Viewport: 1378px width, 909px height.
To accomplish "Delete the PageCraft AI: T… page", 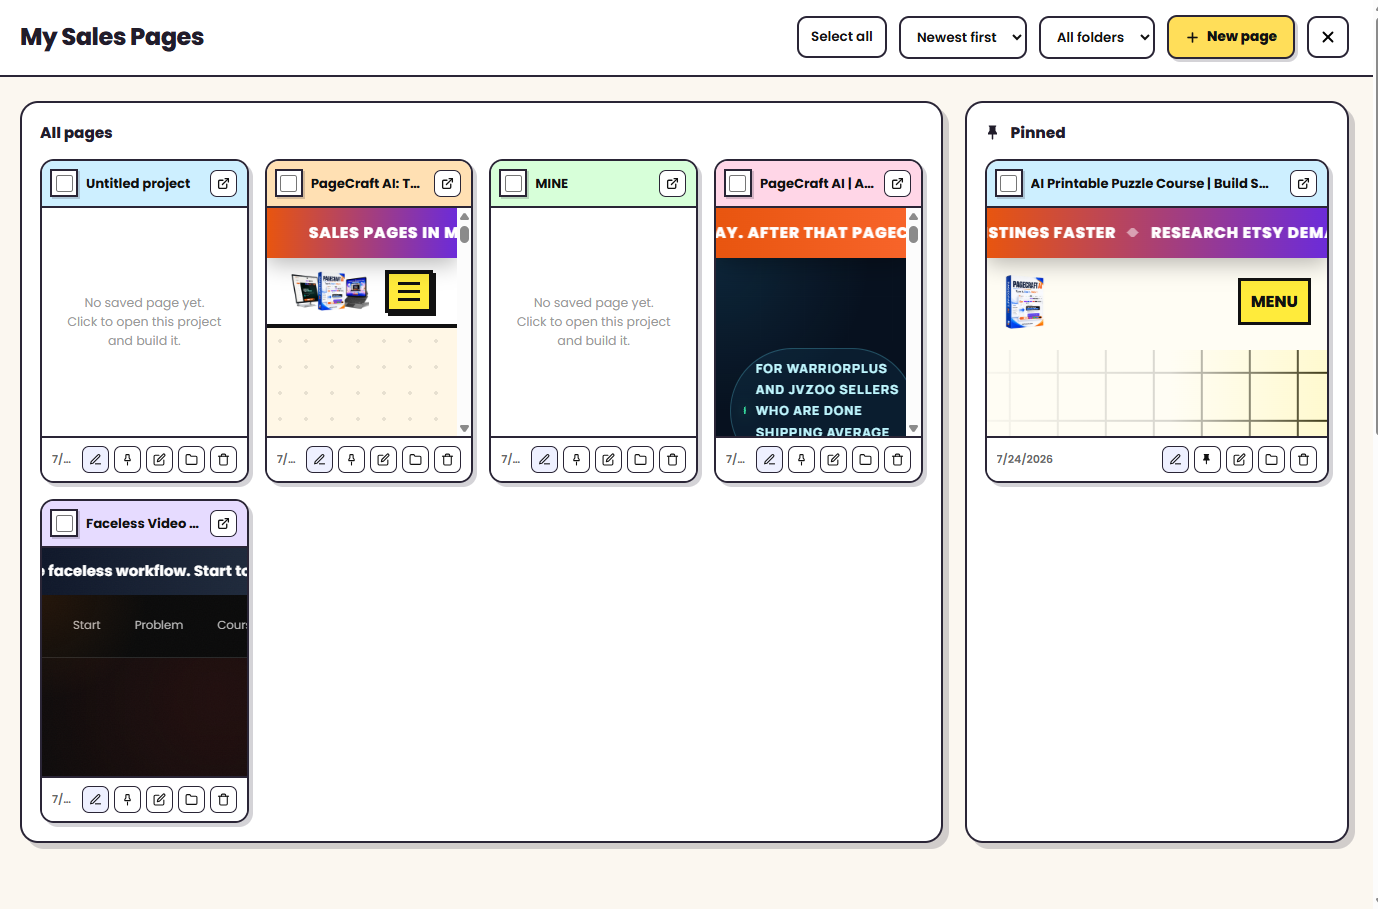I will 447,460.
